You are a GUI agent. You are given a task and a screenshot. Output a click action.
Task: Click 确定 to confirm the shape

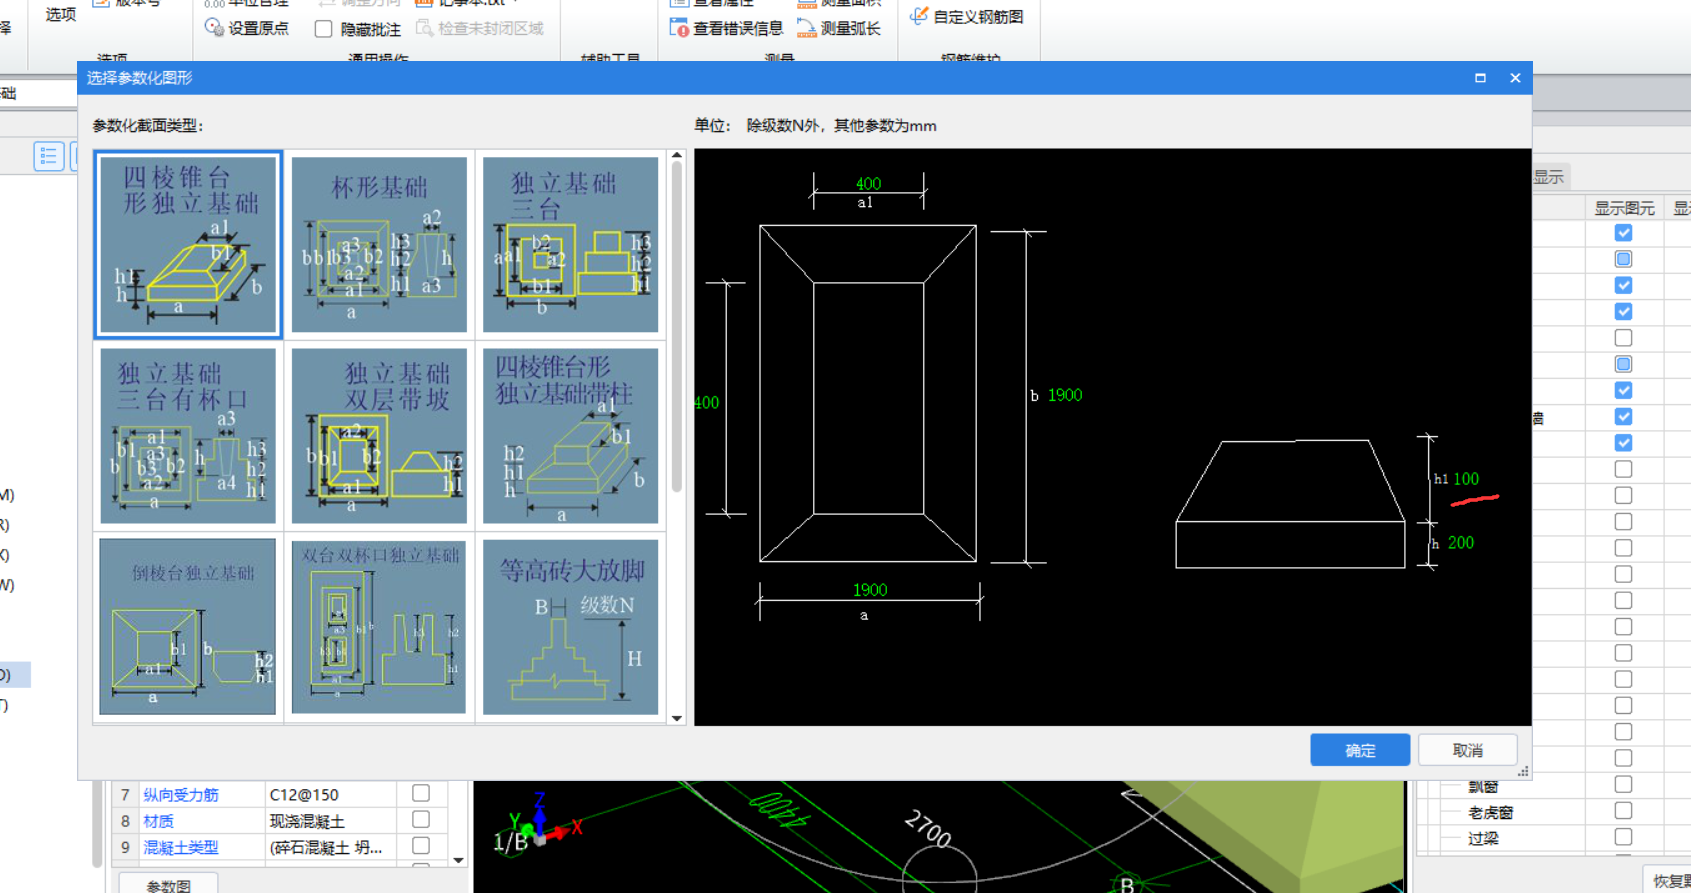click(x=1360, y=750)
